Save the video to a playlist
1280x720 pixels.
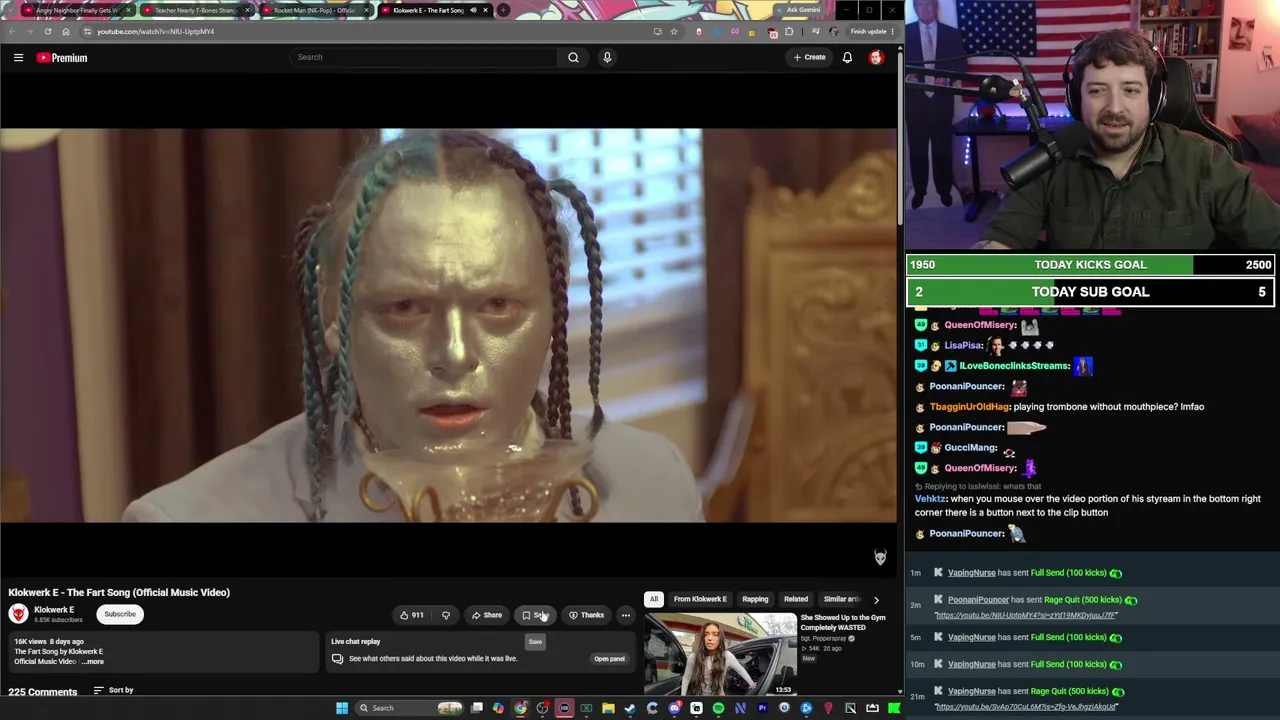[537, 615]
